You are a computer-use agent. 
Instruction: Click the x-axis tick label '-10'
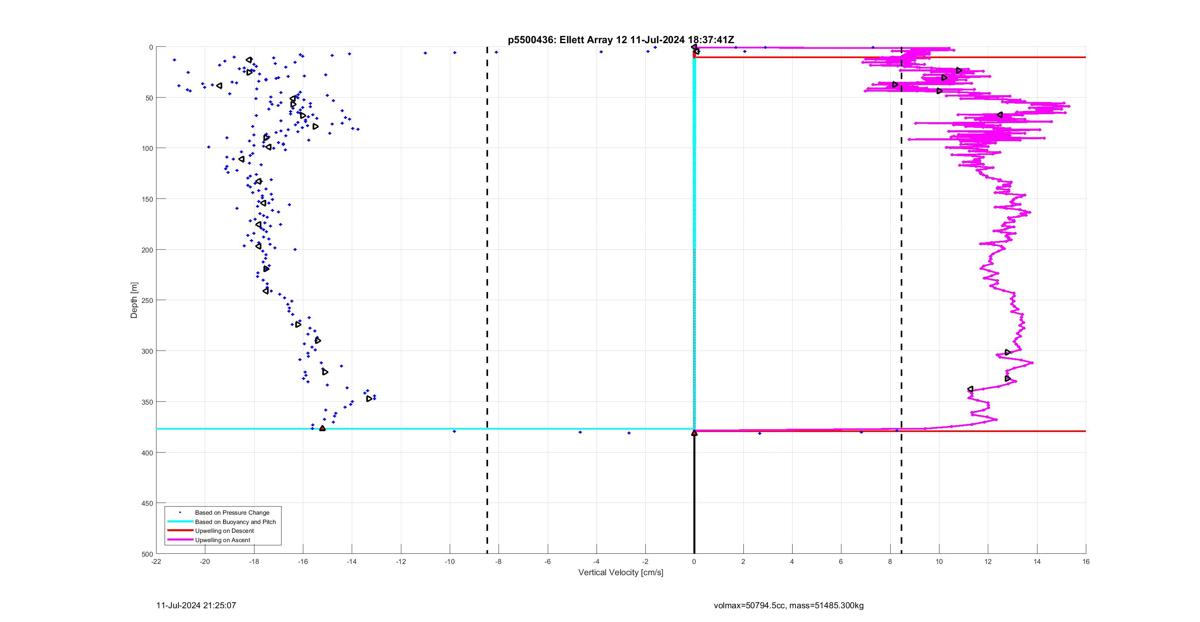click(x=450, y=561)
